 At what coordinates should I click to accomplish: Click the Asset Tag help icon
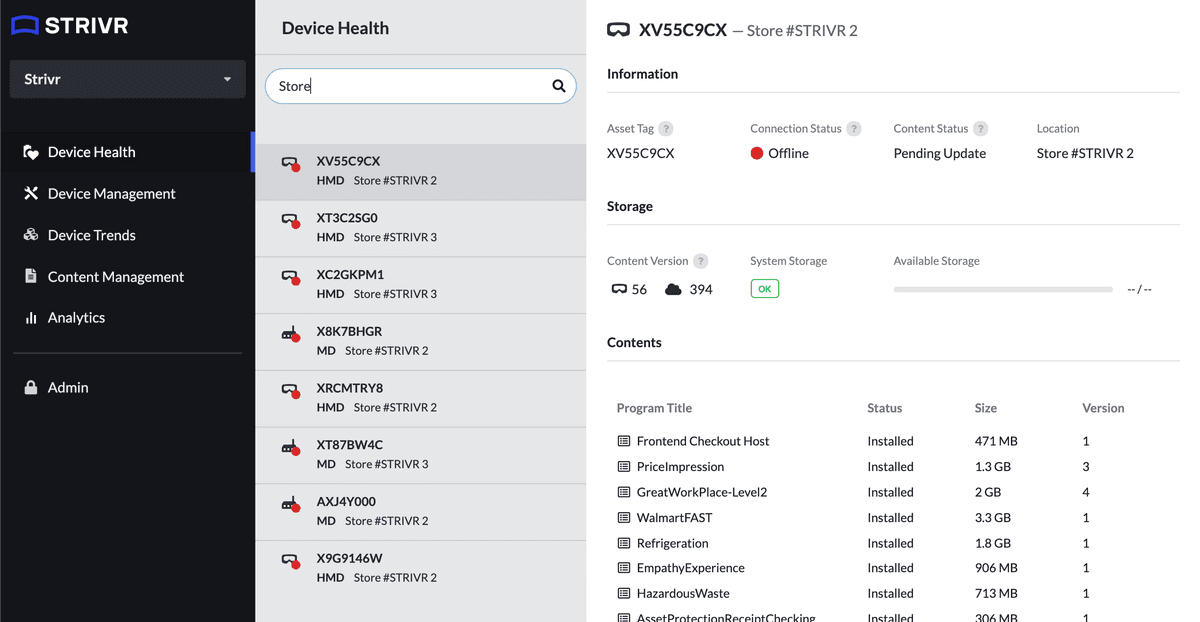[x=666, y=129]
